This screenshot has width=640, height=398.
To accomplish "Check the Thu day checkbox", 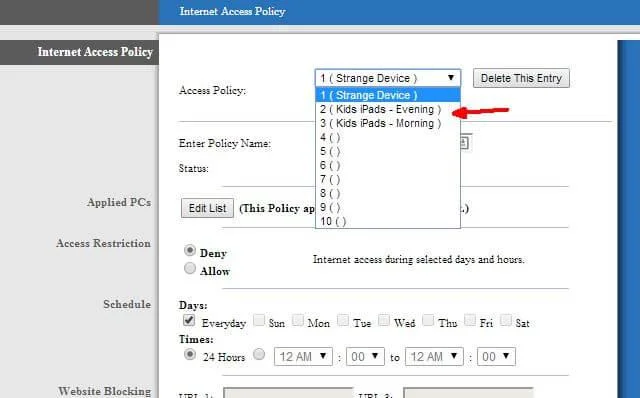I will [428, 320].
